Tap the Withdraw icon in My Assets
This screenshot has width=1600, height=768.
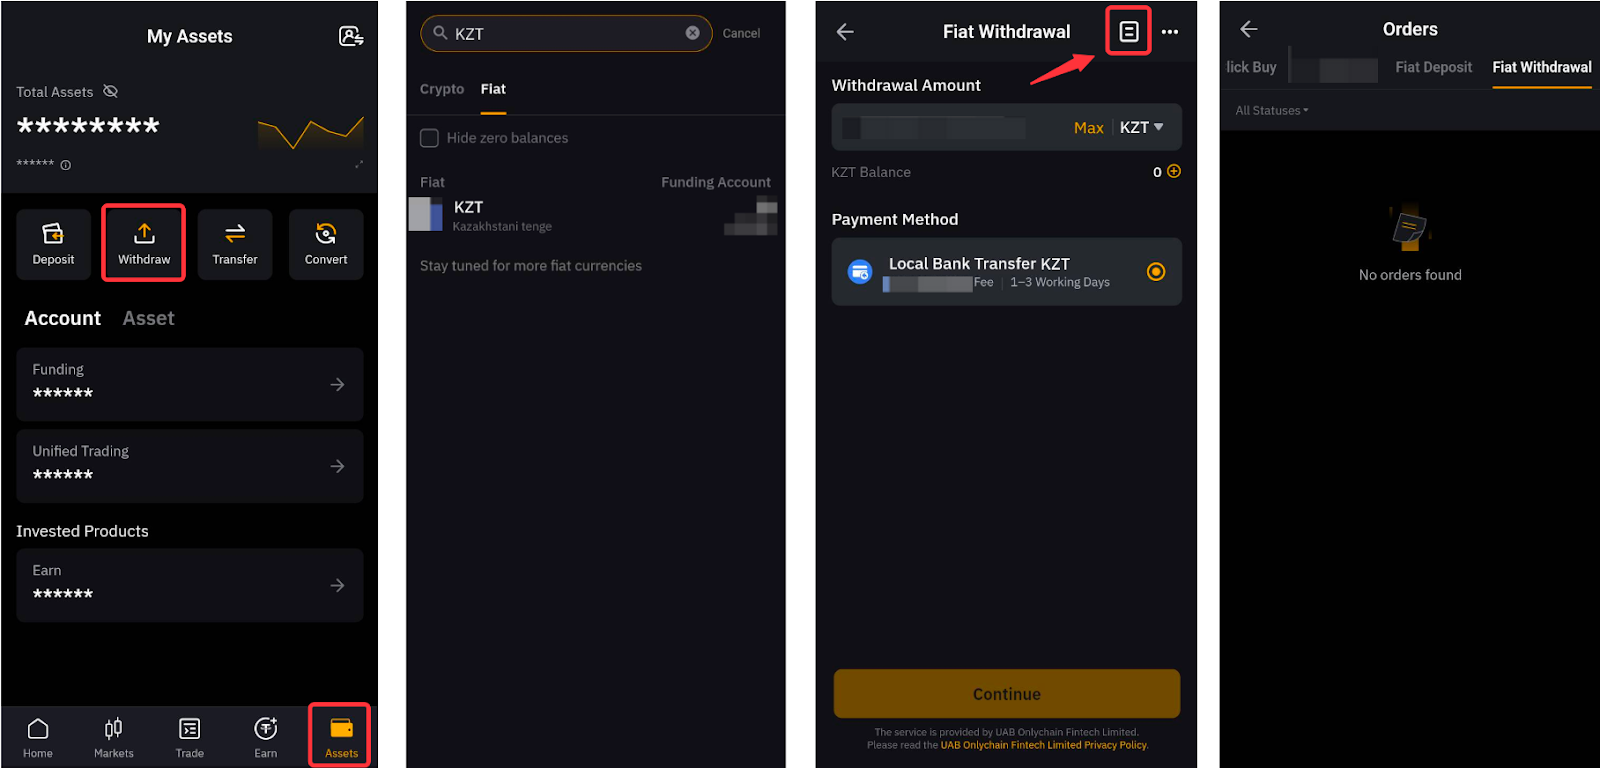144,234
